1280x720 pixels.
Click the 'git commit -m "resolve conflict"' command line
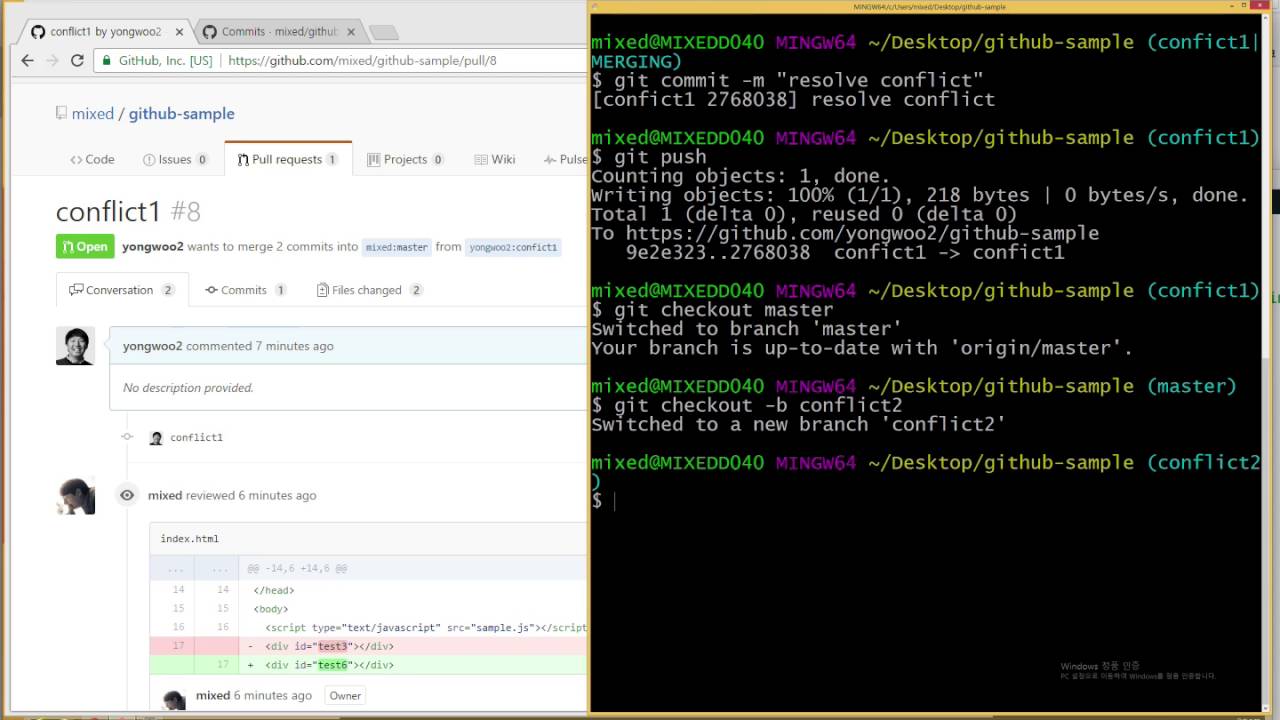click(x=787, y=80)
